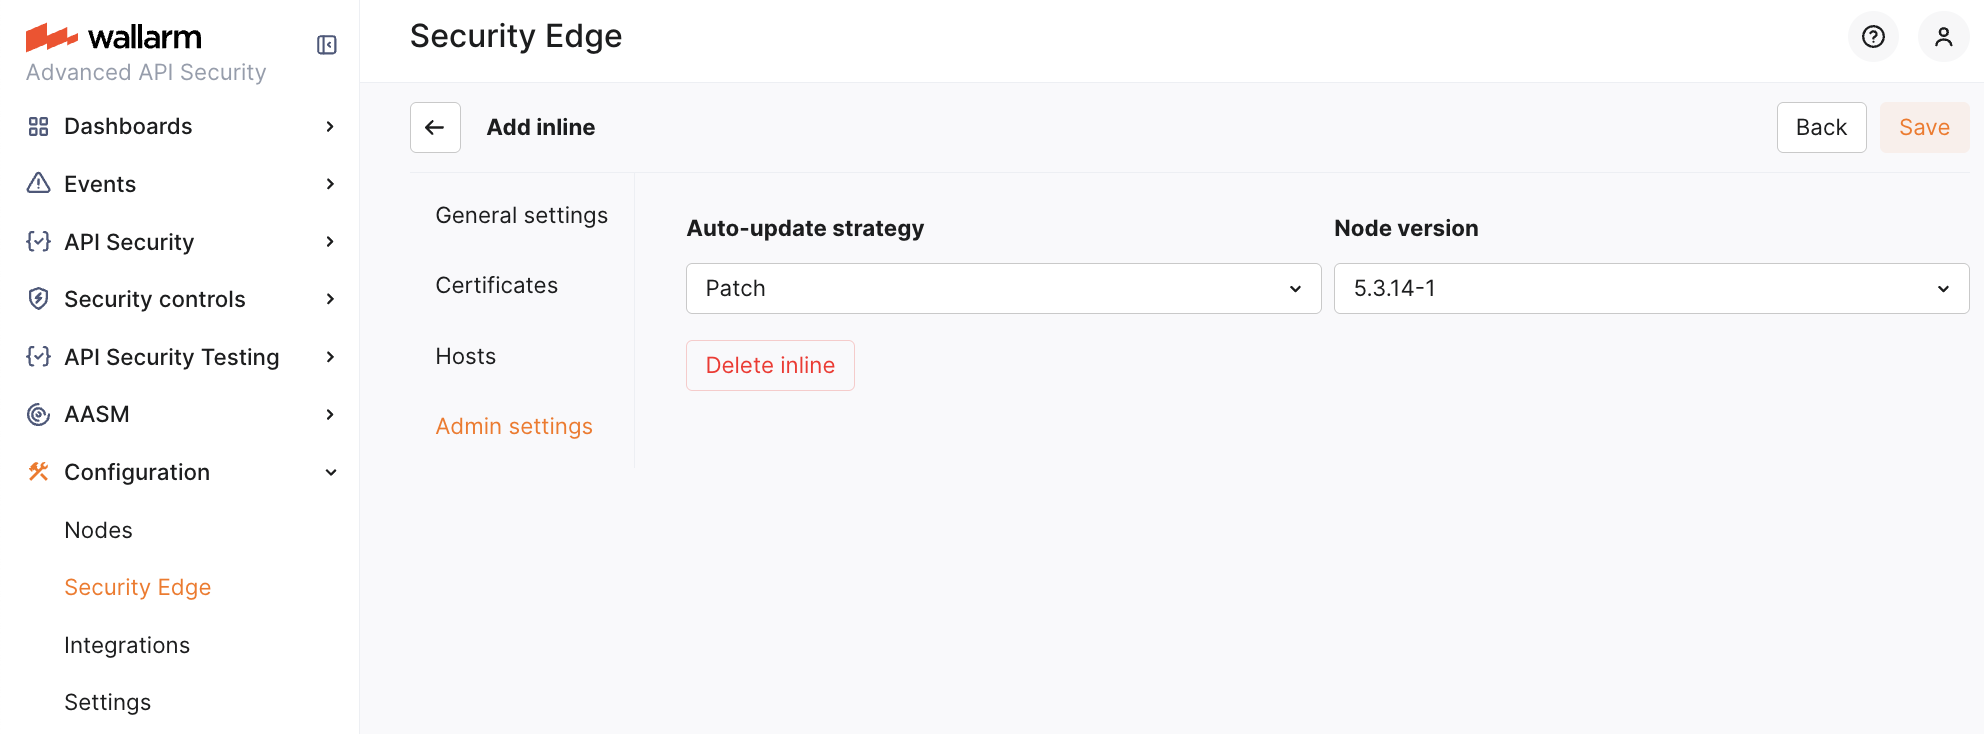
Task: Open the Auto-update strategy dropdown
Action: click(x=1003, y=288)
